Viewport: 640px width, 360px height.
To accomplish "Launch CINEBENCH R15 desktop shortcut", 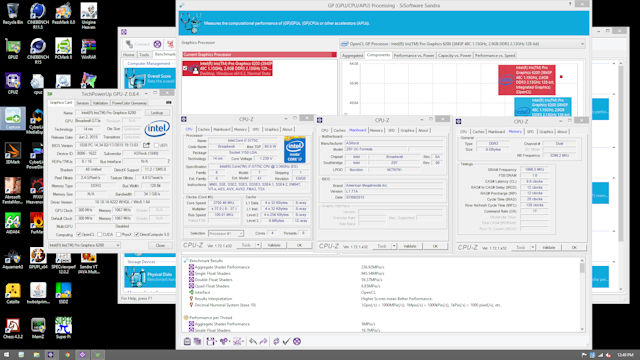I will 38,51.
